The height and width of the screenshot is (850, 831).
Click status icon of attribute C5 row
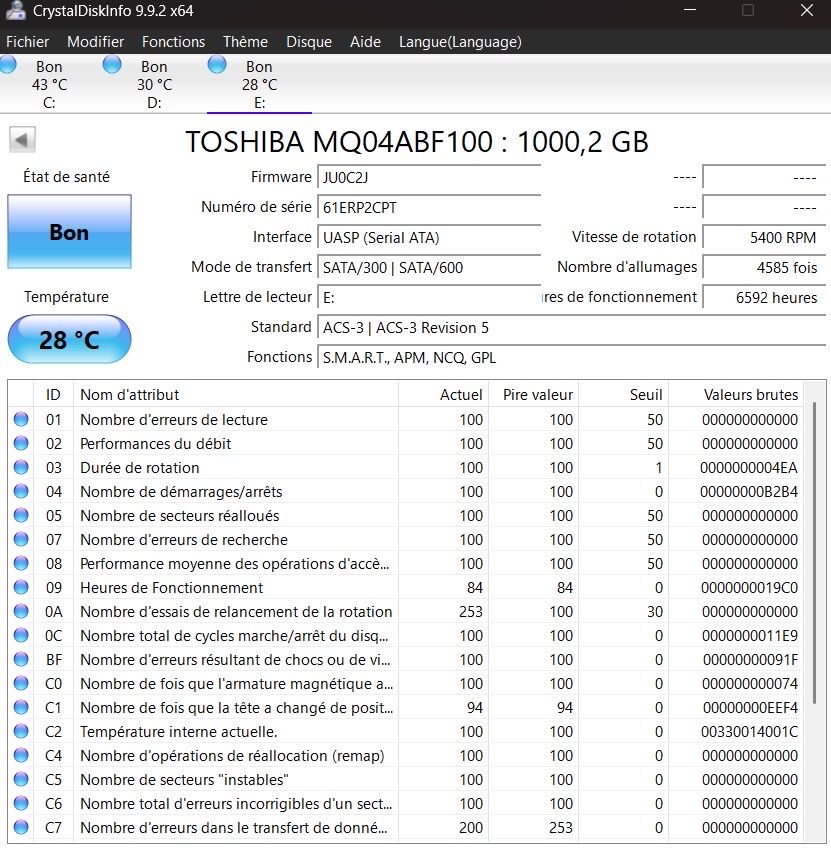coord(21,779)
